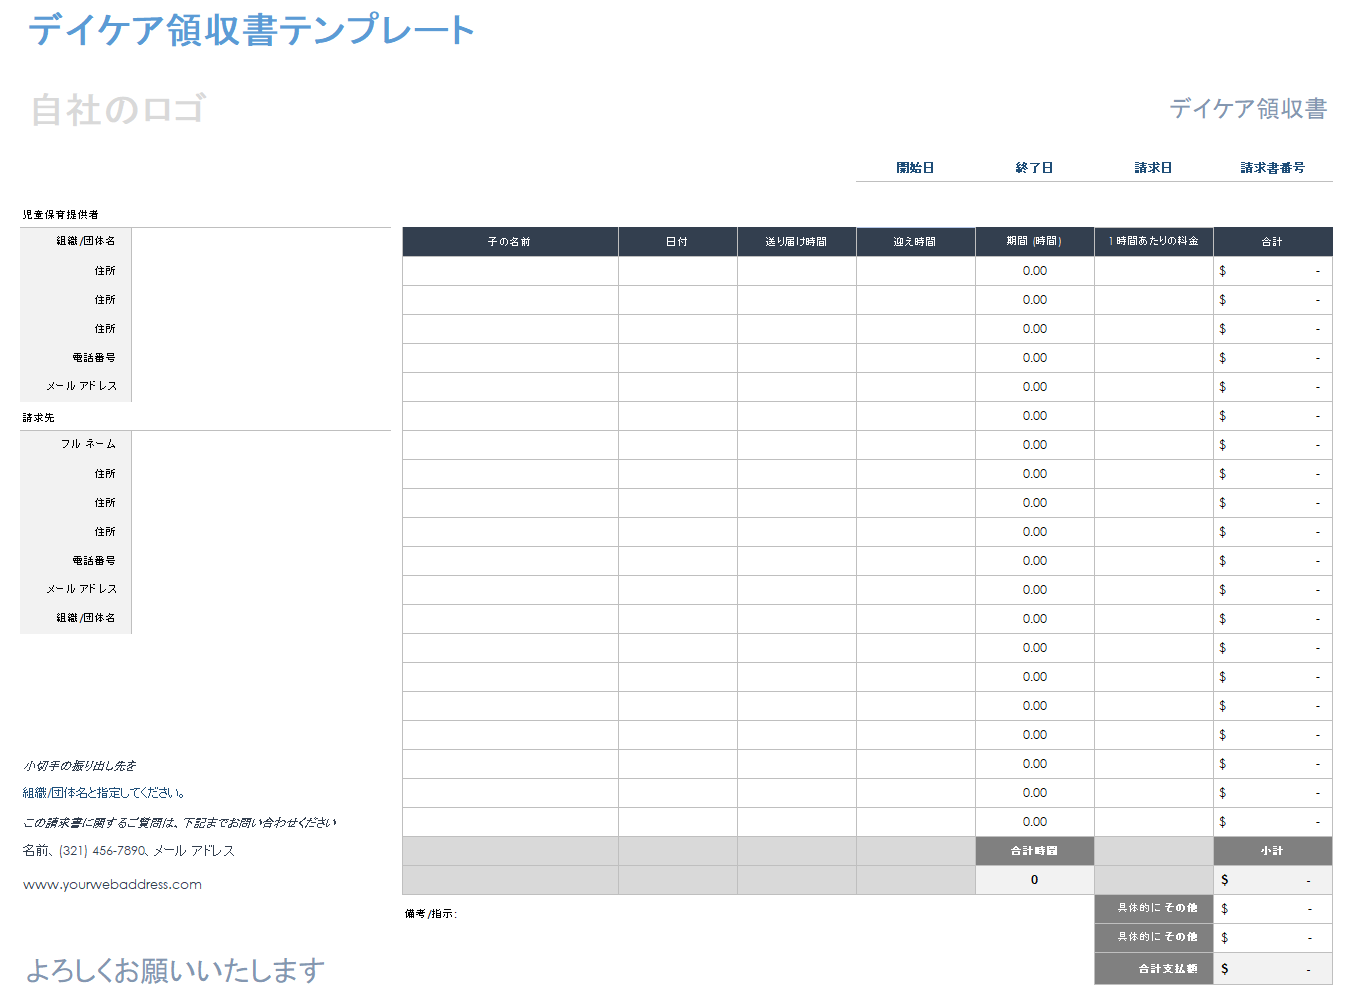Select the 自社のロゴ placeholder text
The width and height of the screenshot is (1360, 1001).
point(118,109)
